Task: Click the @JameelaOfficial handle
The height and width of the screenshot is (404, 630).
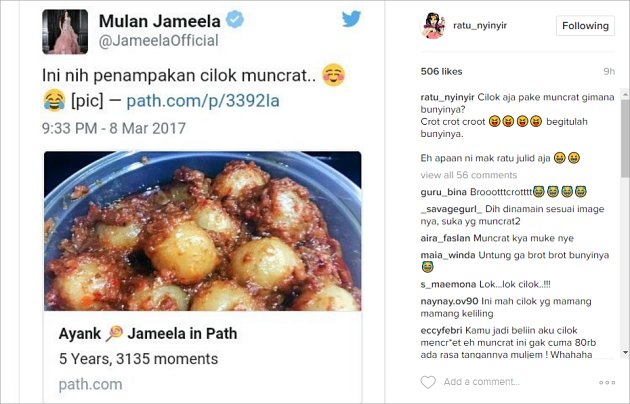Action: (159, 41)
